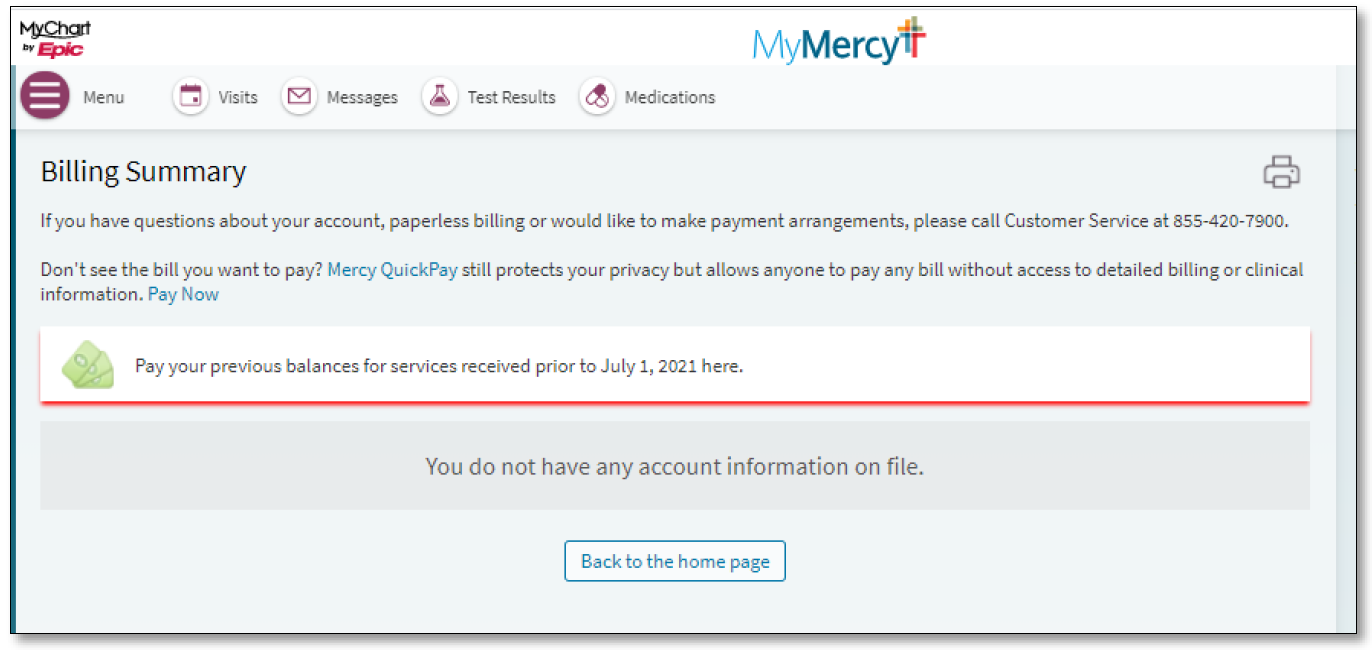Viewport: 1372px width, 650px height.
Task: Click the green money icon in banner
Action: point(88,366)
